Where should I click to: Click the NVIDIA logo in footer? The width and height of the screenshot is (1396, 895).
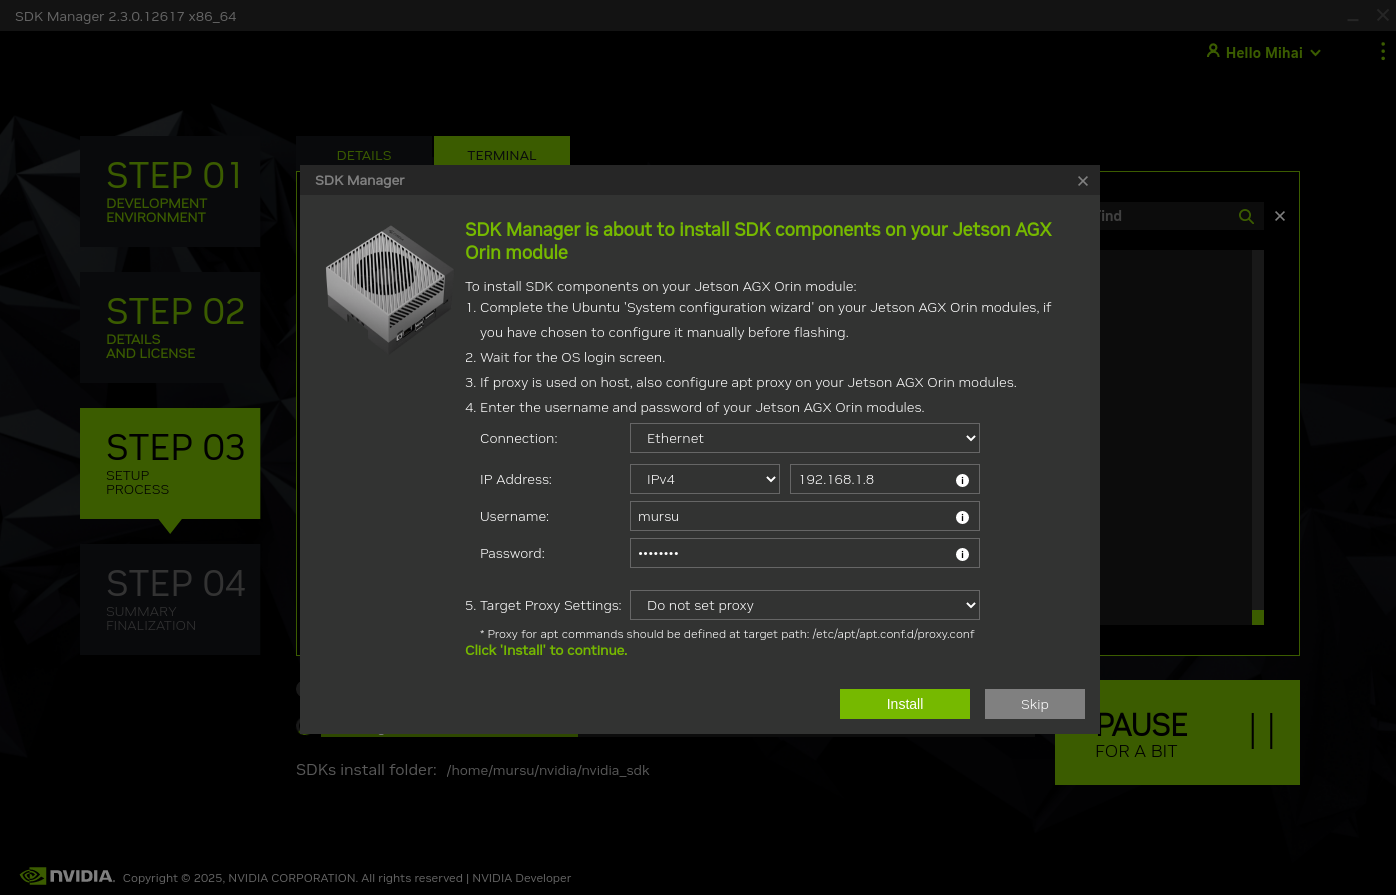67,877
